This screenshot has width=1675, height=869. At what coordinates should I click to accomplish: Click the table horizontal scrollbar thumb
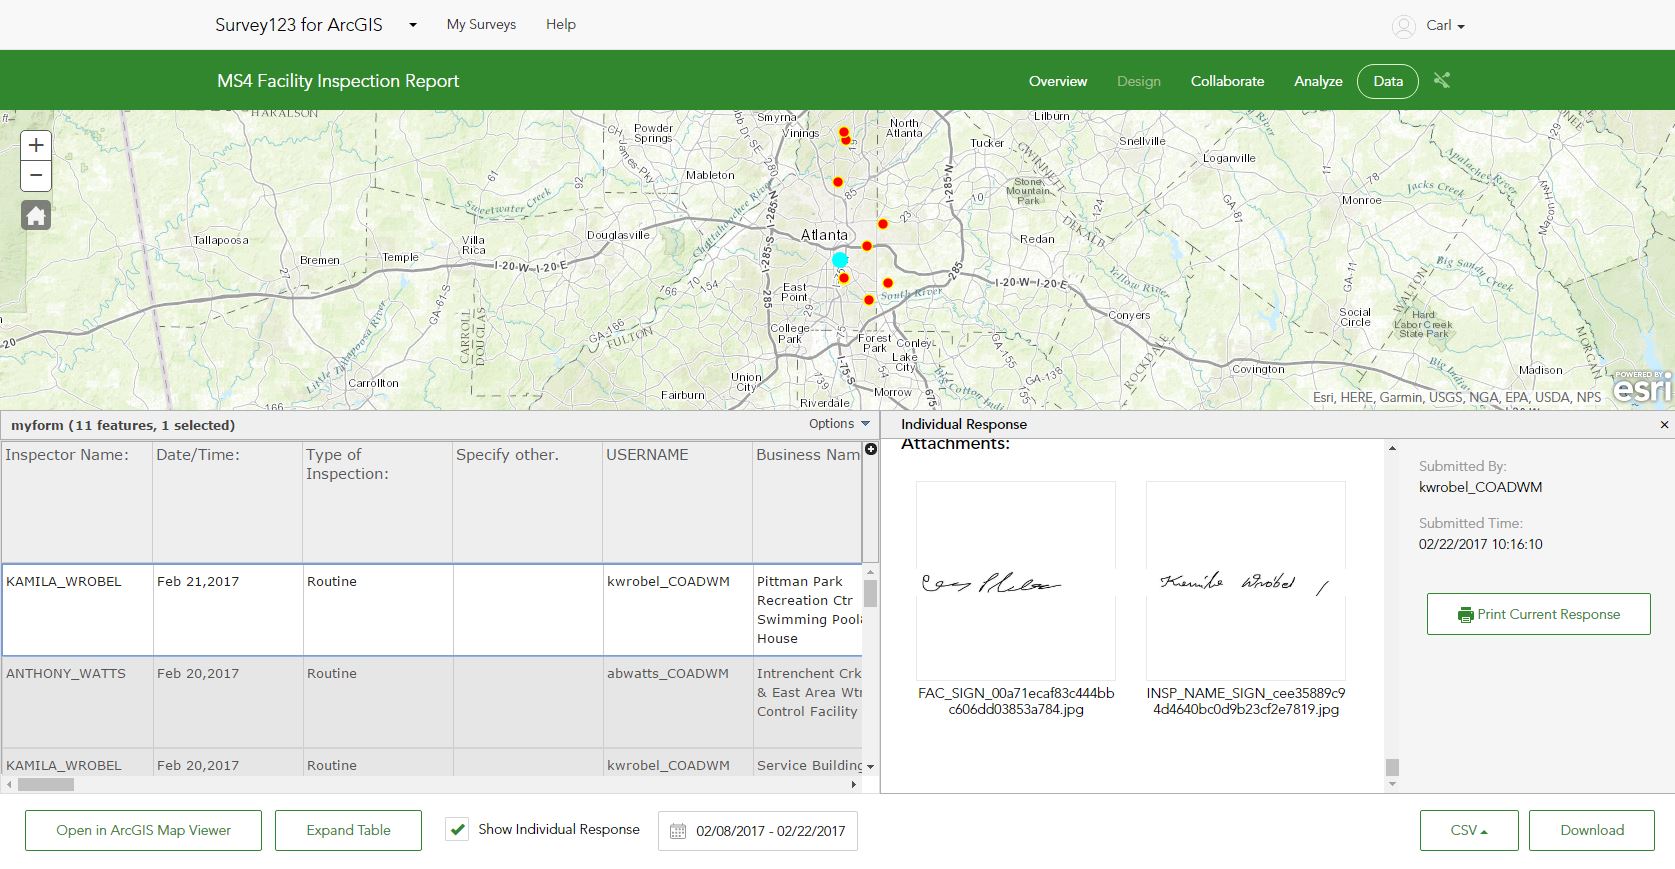[x=46, y=785]
